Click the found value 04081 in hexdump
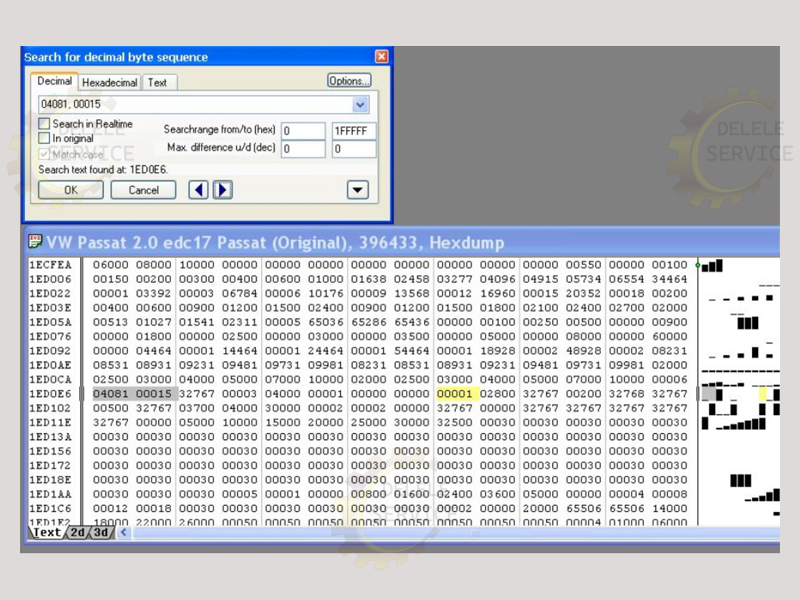 (x=110, y=395)
